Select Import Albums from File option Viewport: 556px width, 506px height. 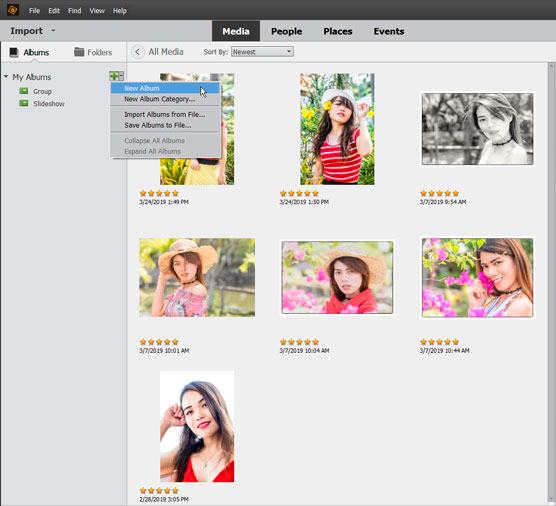point(165,114)
